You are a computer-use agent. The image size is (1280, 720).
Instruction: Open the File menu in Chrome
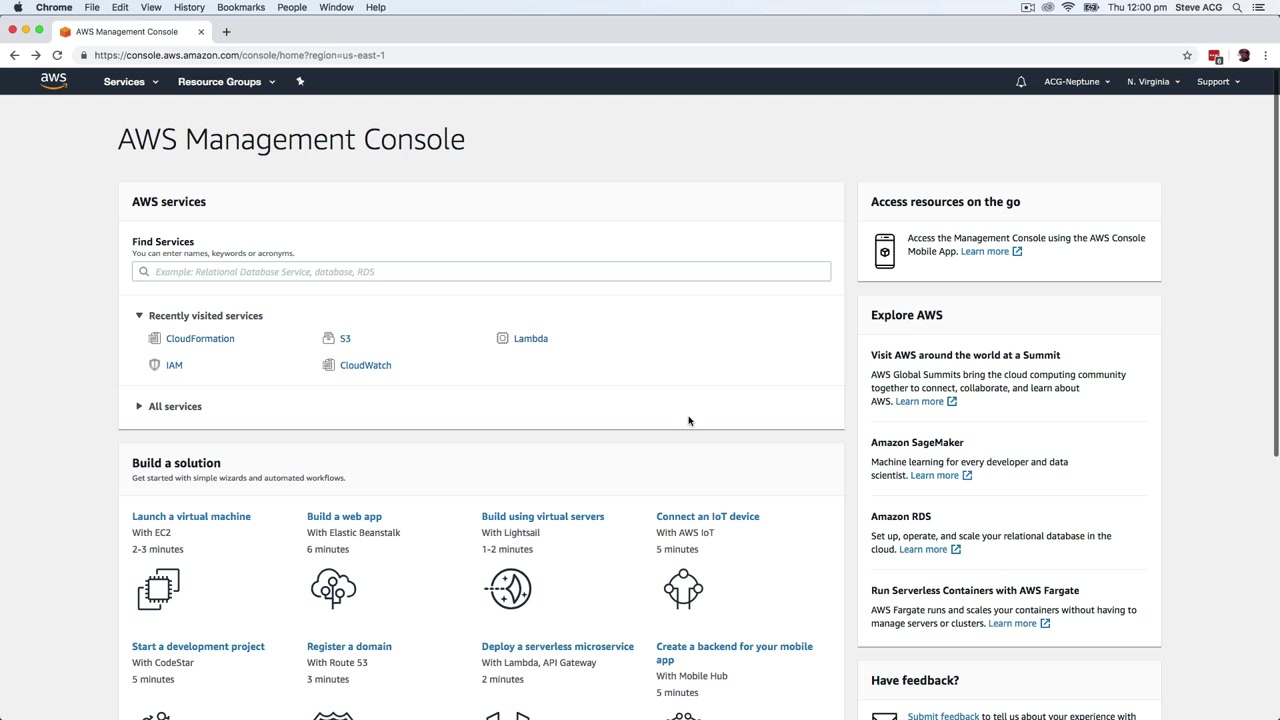pyautogui.click(x=92, y=7)
